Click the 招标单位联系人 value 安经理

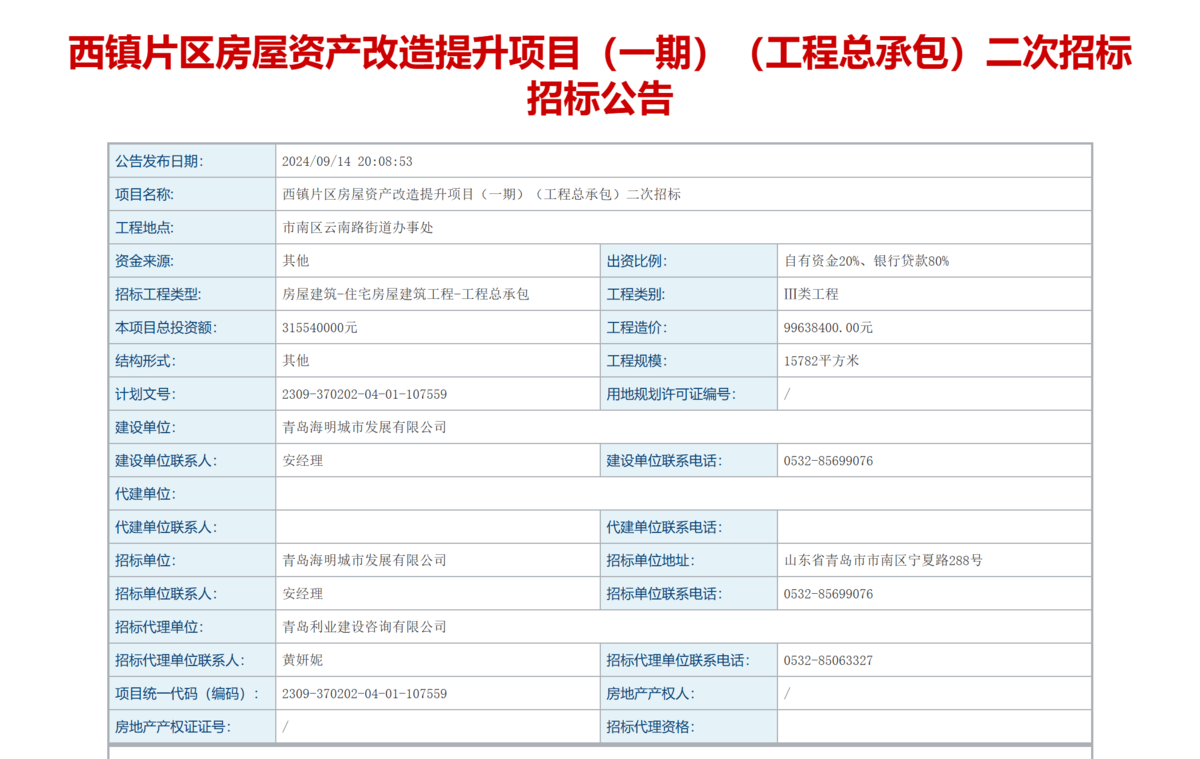pyautogui.click(x=303, y=594)
